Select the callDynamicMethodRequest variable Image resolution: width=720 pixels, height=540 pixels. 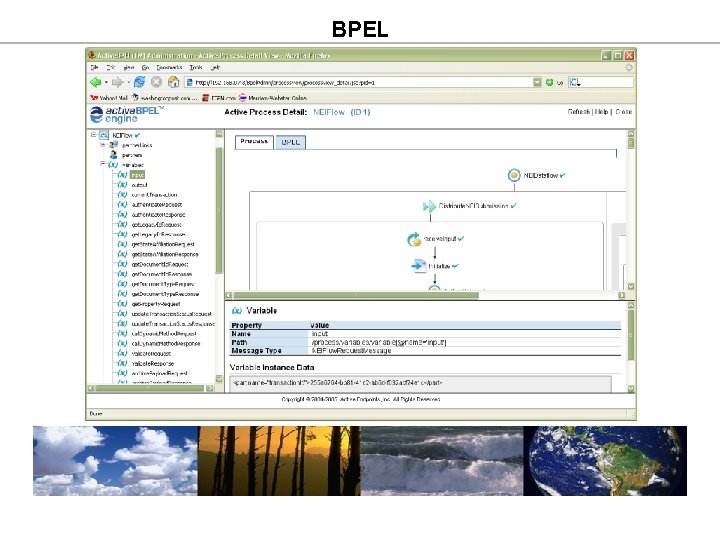point(164,334)
